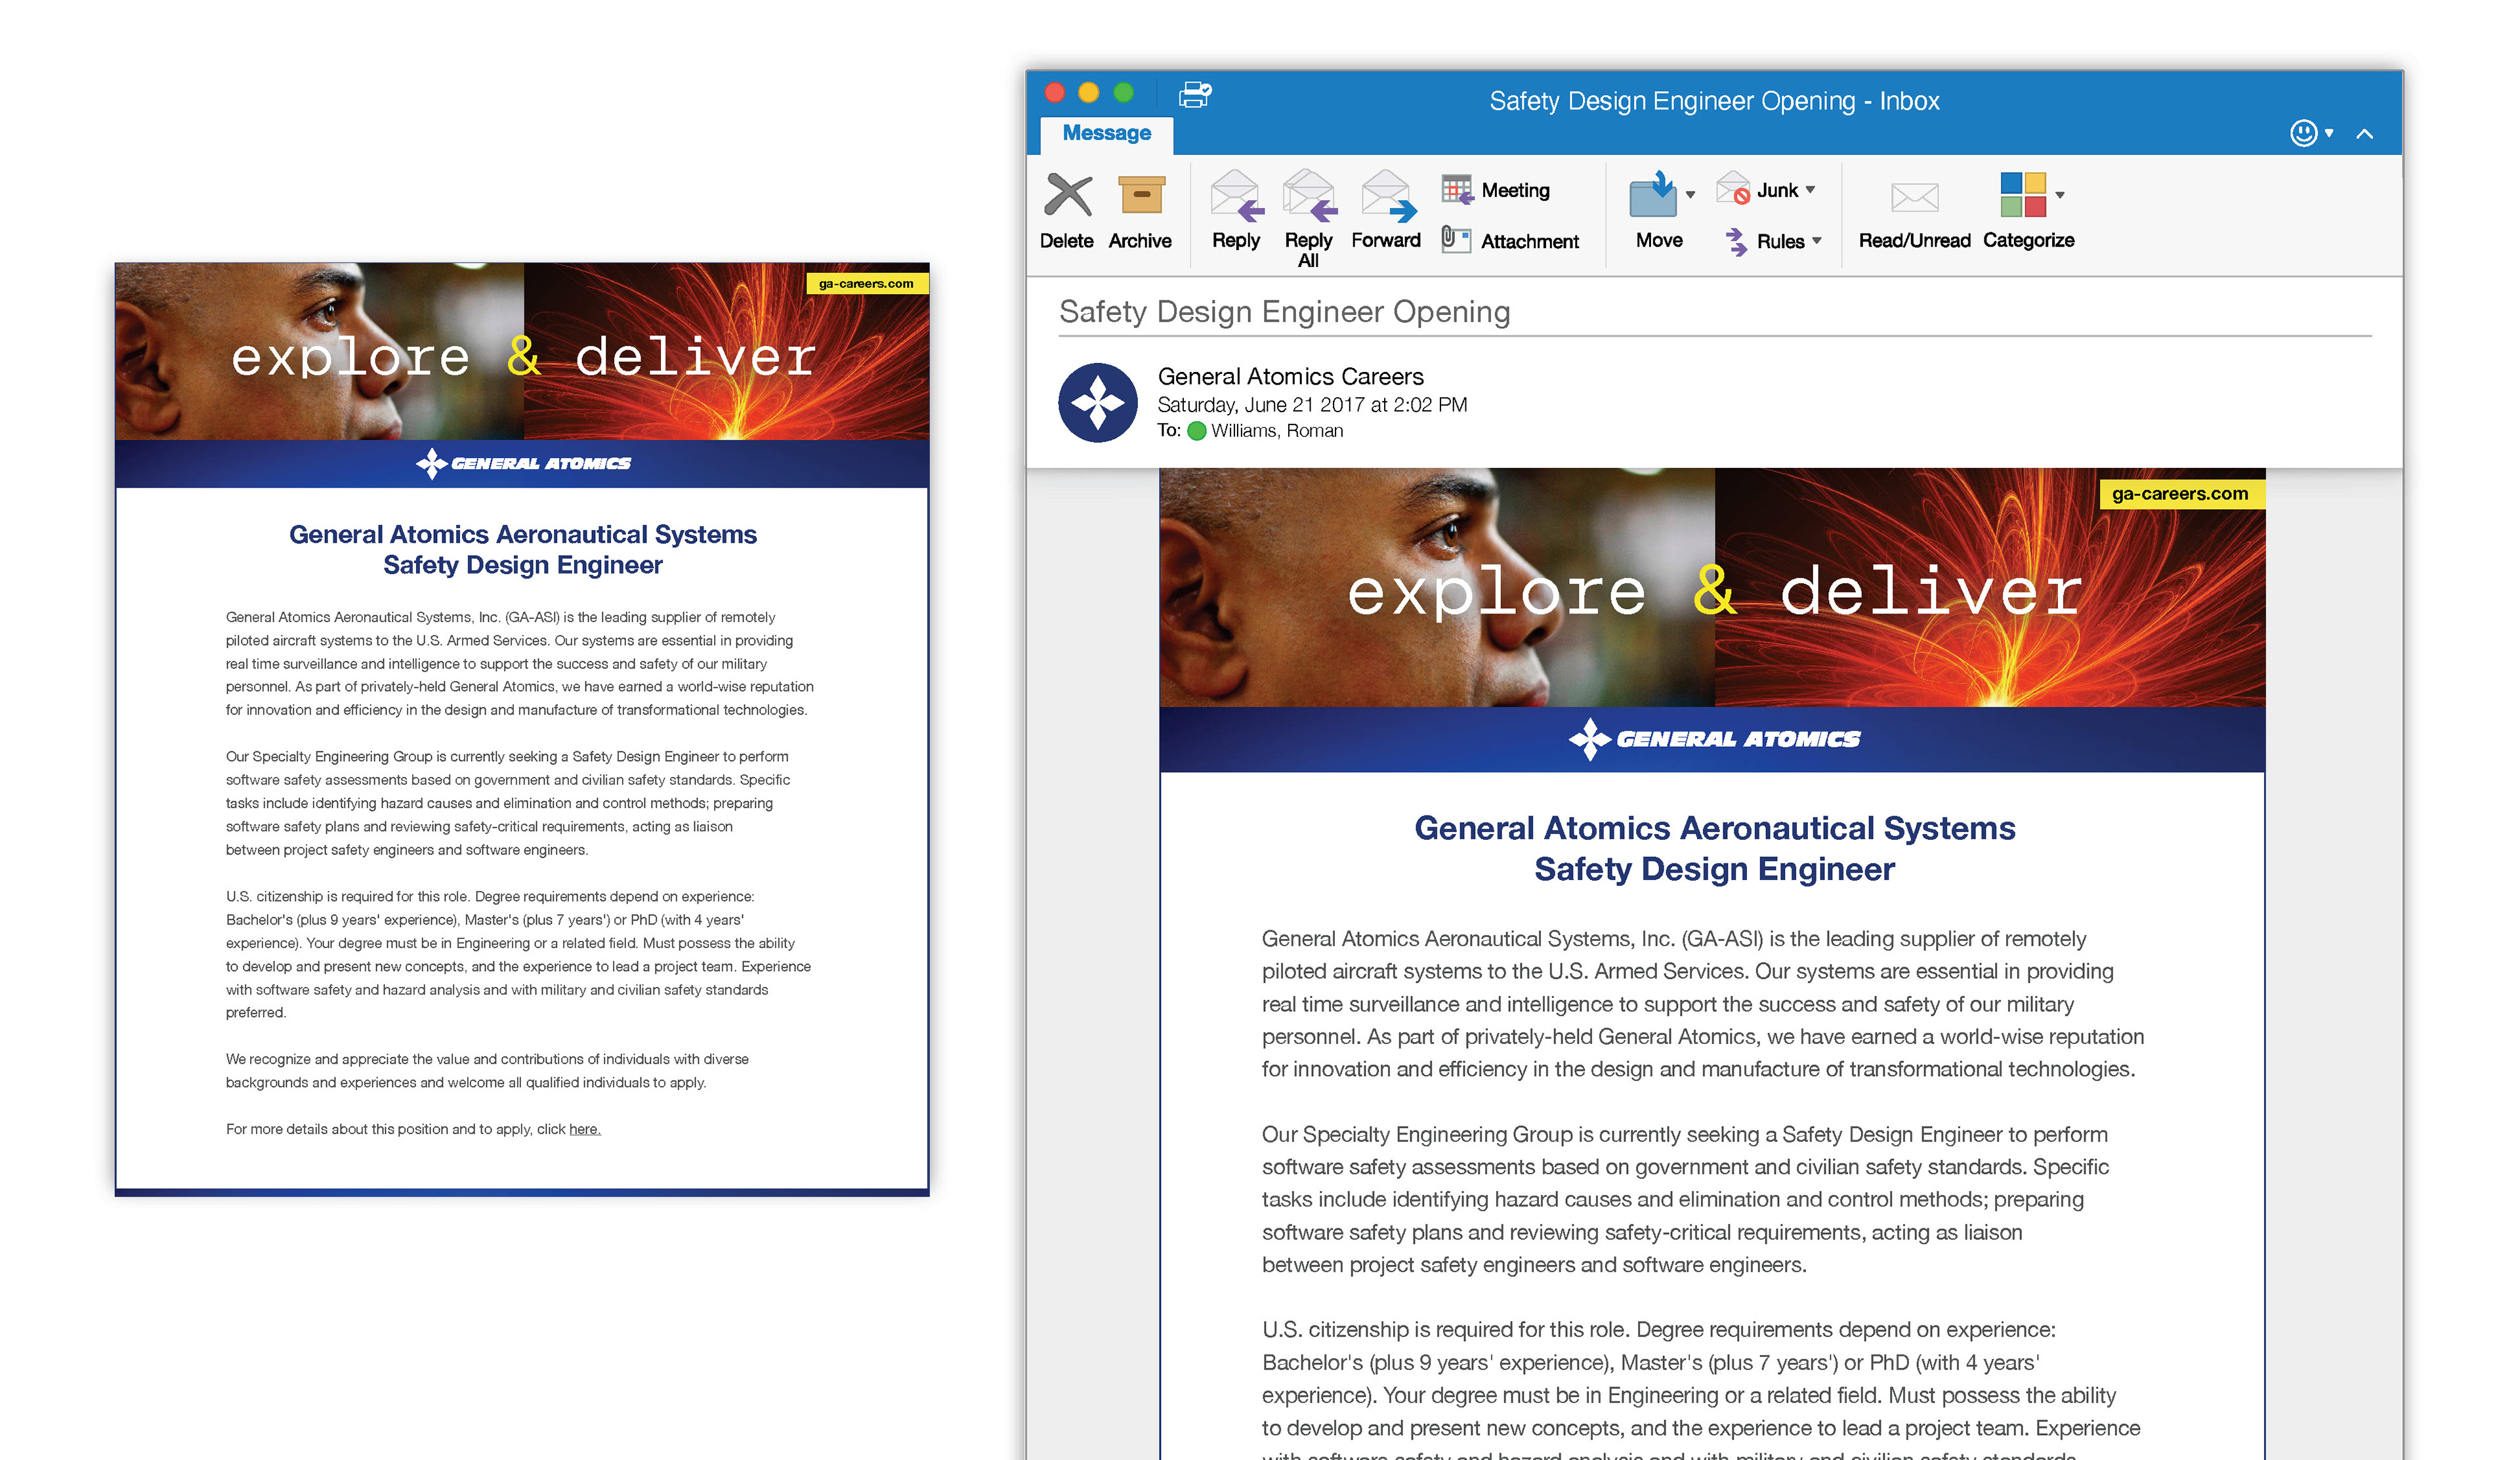Click the 'here' apply link
The width and height of the screenshot is (2520, 1460).
(x=584, y=1130)
